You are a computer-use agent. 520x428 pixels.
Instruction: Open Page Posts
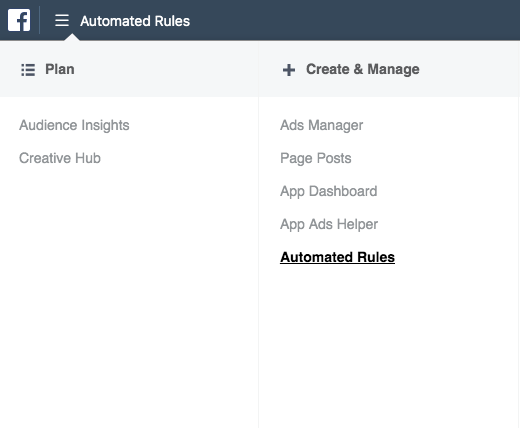(x=316, y=158)
